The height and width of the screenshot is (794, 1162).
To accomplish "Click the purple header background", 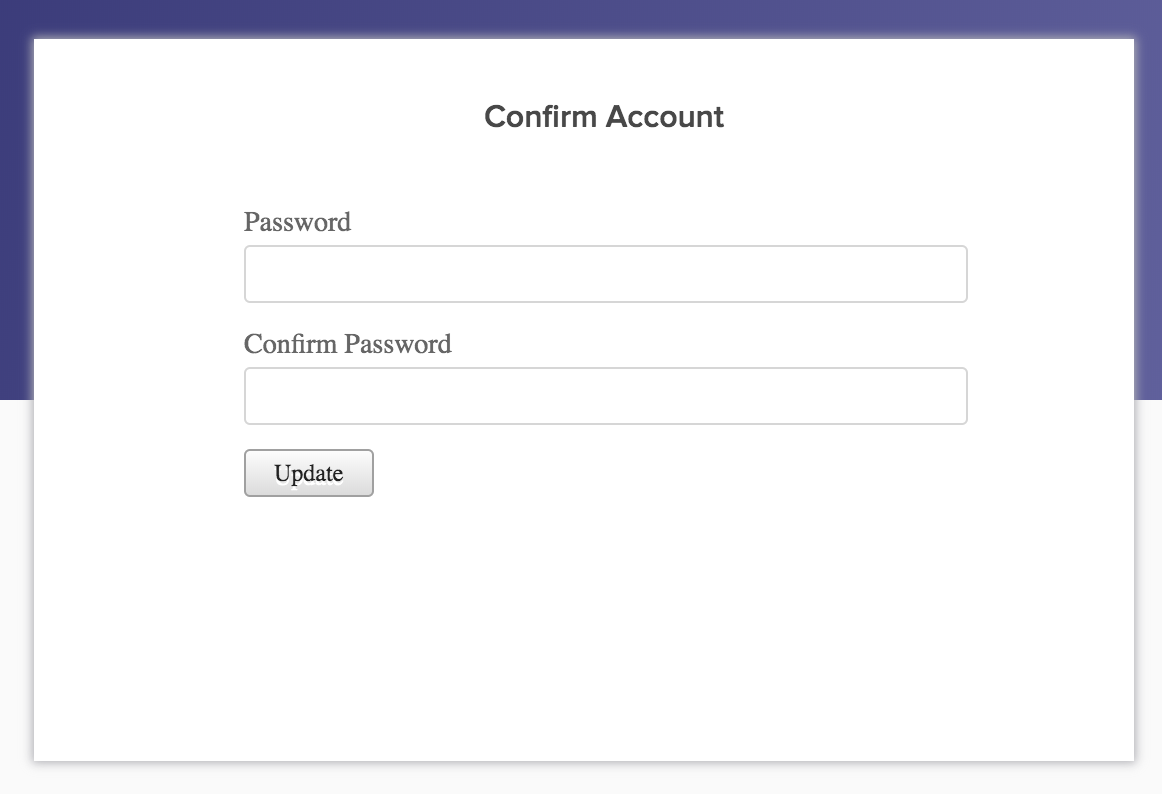I will [x=600, y=17].
